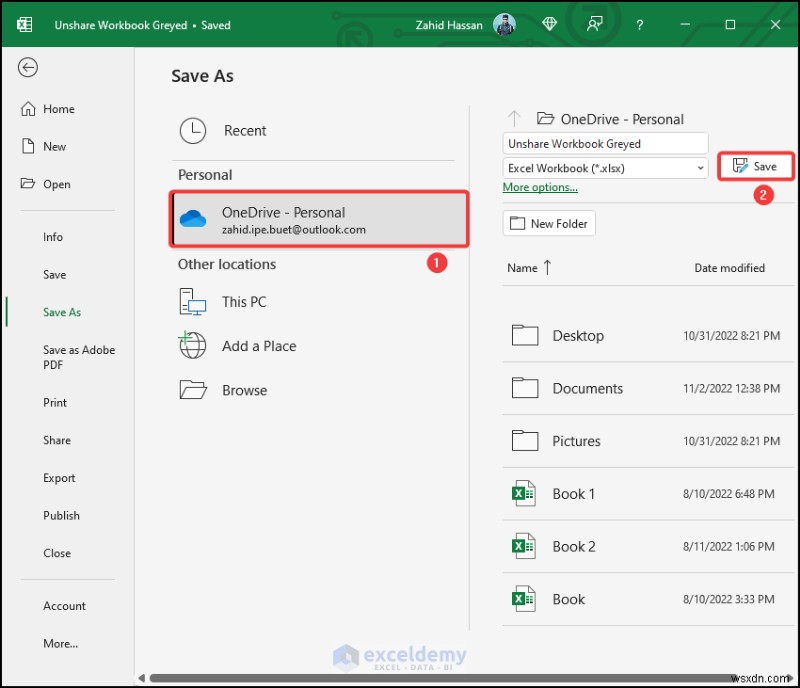This screenshot has width=800, height=688.
Task: Click date 11/2/2022 12:38 PM
Action: pos(732,388)
